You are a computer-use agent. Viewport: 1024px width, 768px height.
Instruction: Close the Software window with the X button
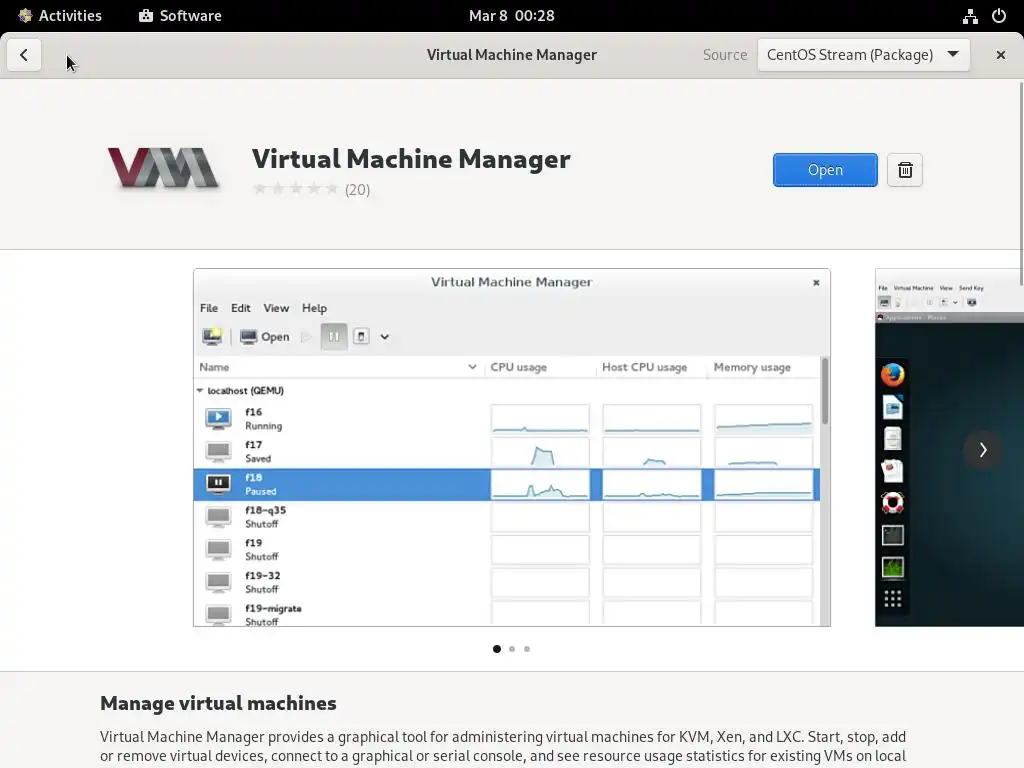coord(1000,55)
